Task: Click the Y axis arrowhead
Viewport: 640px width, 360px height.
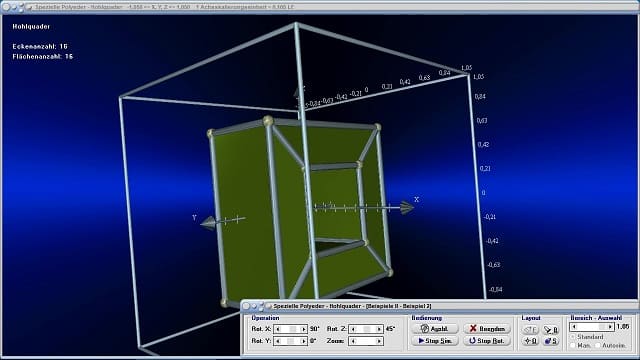Action: pos(208,223)
